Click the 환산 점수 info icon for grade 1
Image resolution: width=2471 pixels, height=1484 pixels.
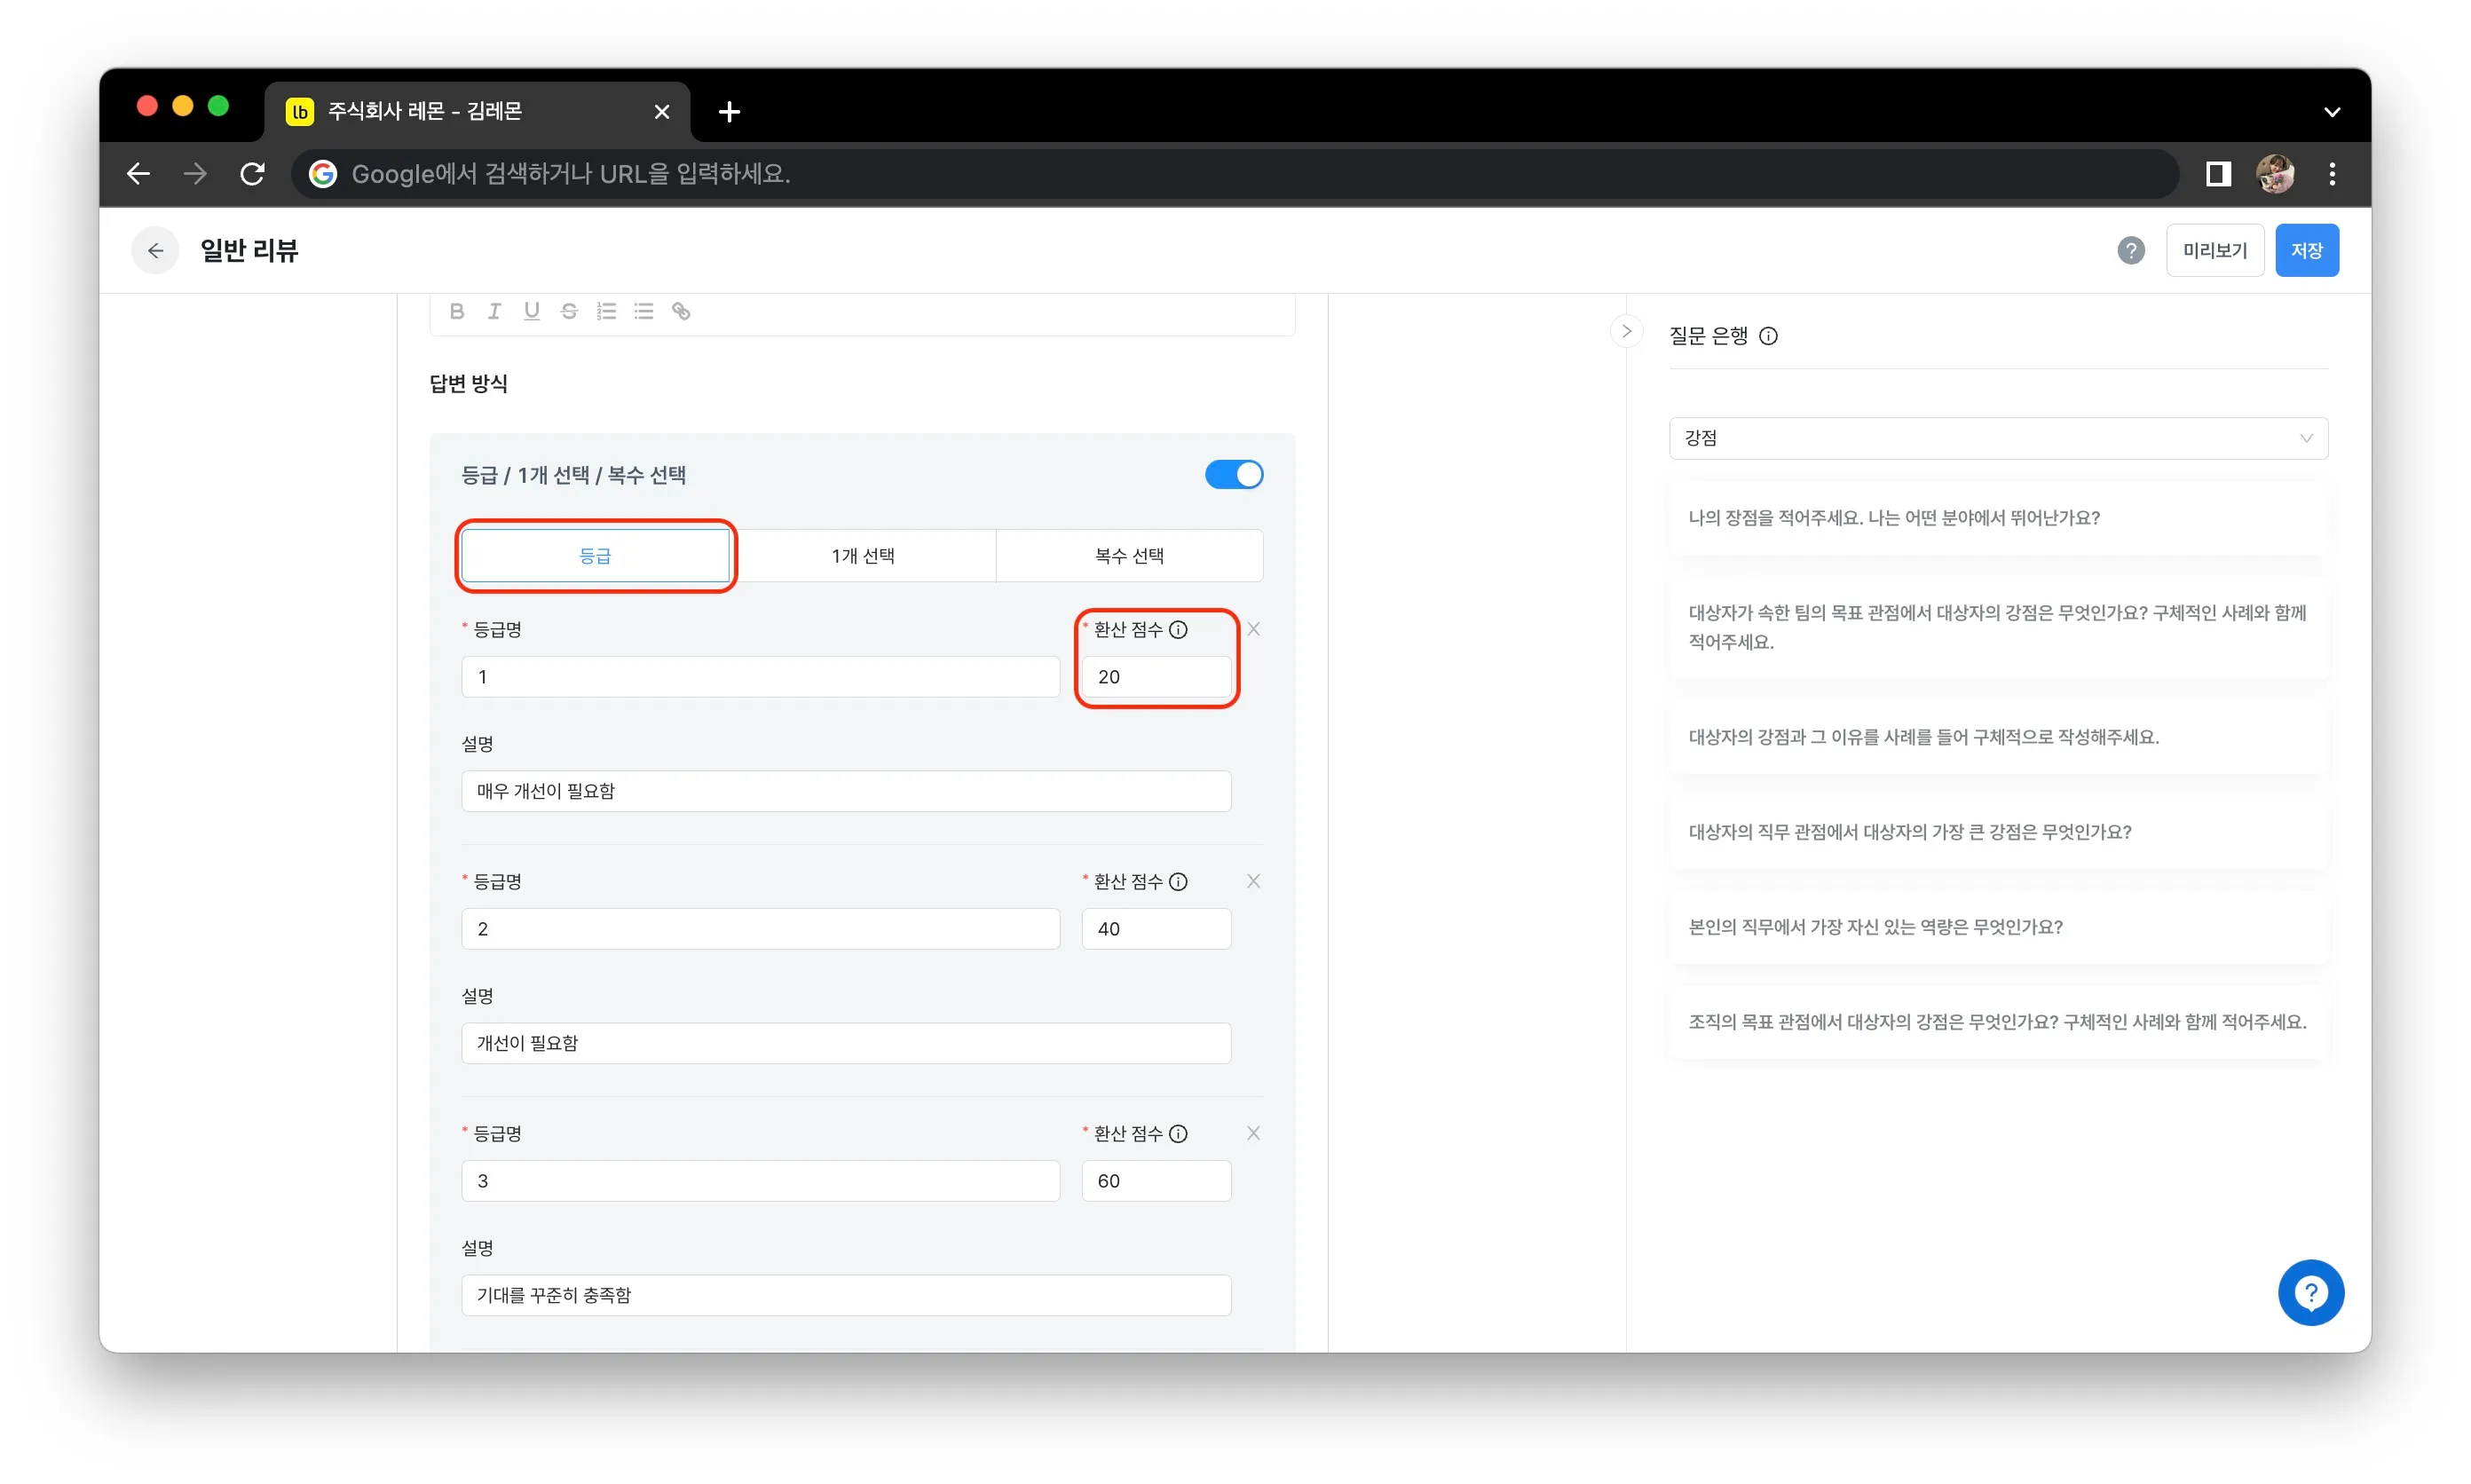pyautogui.click(x=1178, y=629)
